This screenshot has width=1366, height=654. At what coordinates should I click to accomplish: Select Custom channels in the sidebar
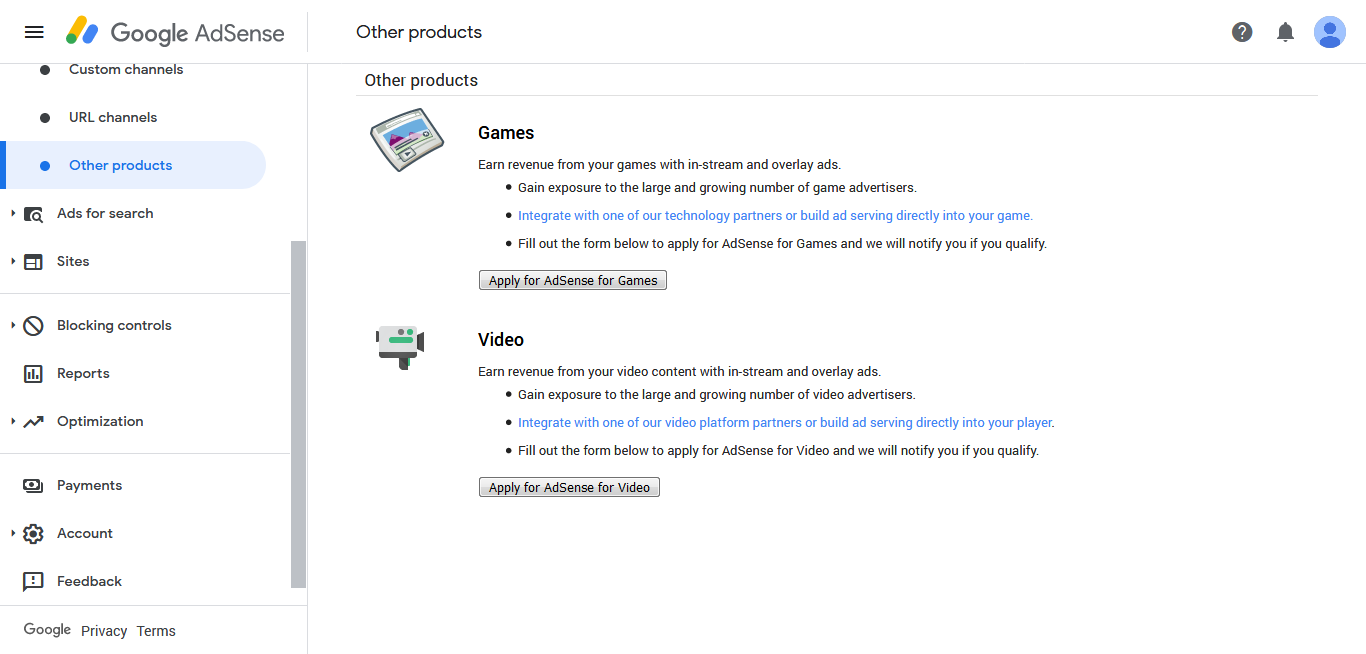point(126,69)
